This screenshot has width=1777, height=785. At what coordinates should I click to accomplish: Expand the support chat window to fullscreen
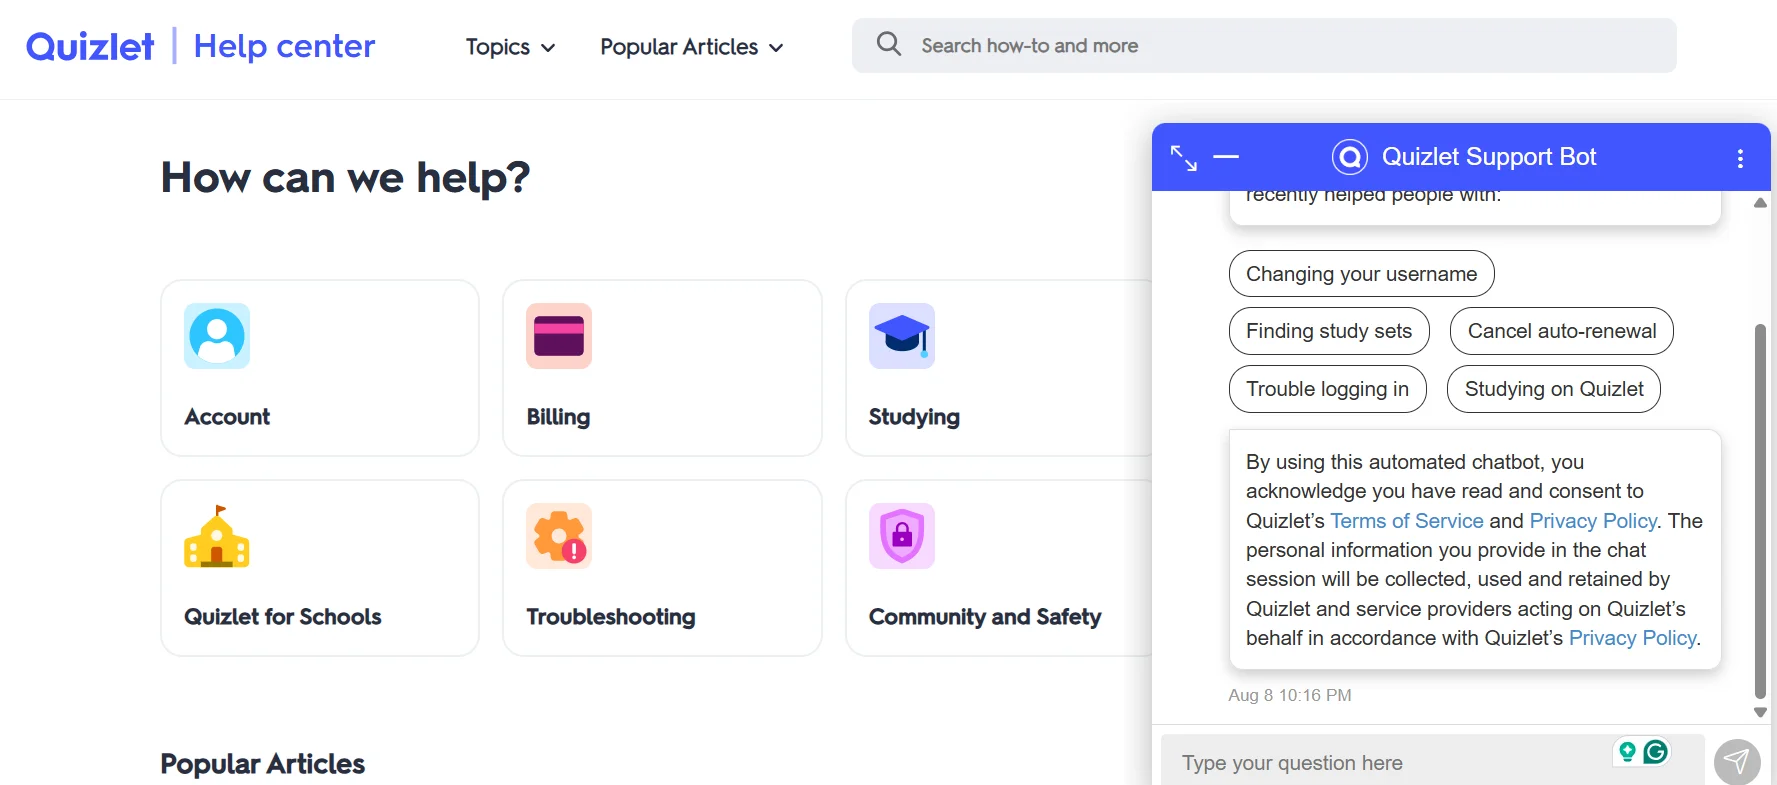tap(1184, 158)
